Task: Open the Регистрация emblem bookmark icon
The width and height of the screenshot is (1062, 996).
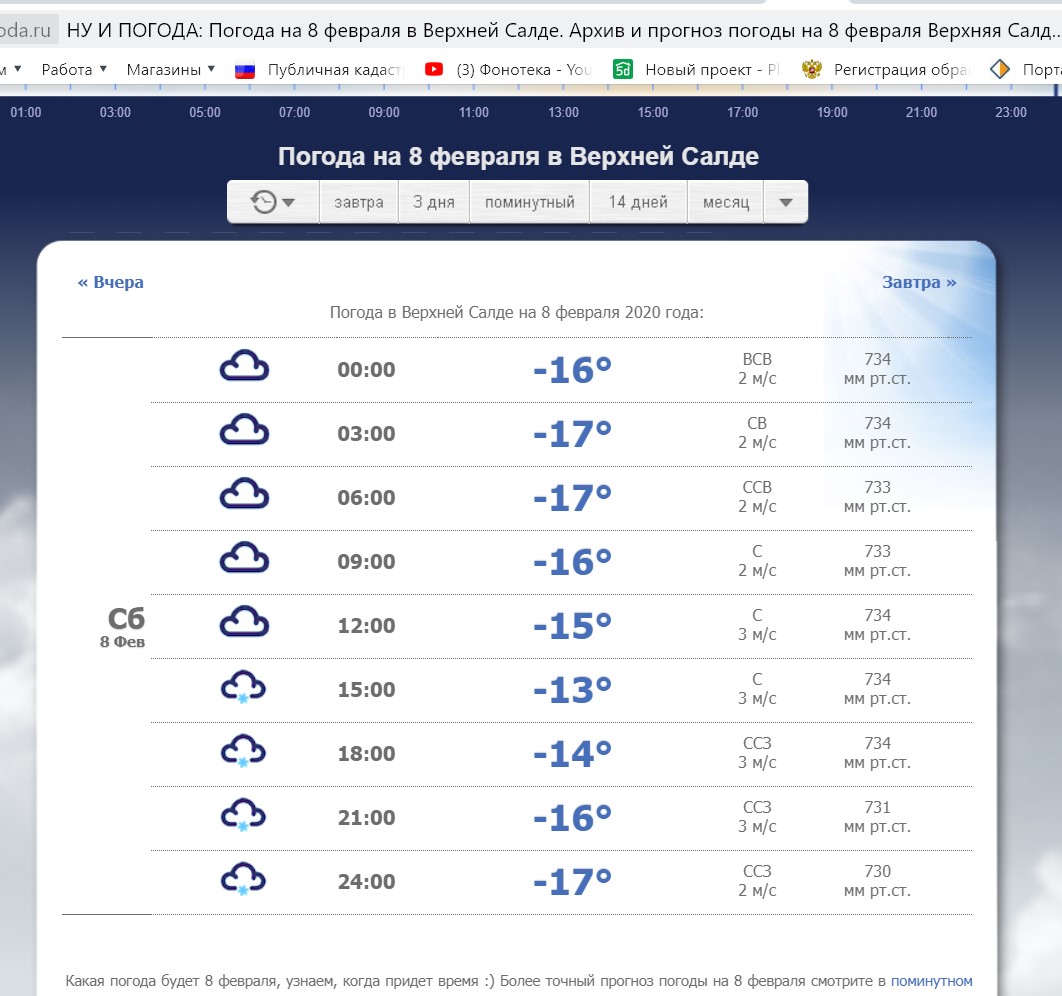Action: click(812, 69)
